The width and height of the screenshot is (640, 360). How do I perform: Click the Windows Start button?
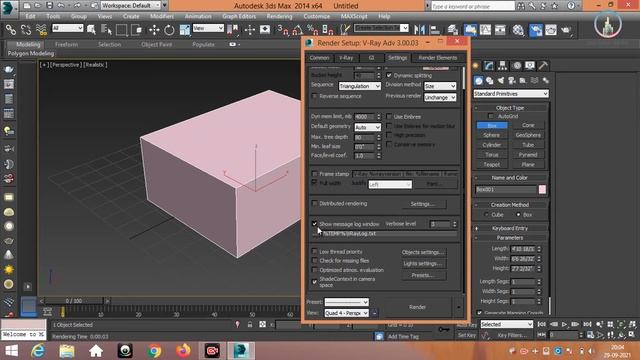point(11,351)
